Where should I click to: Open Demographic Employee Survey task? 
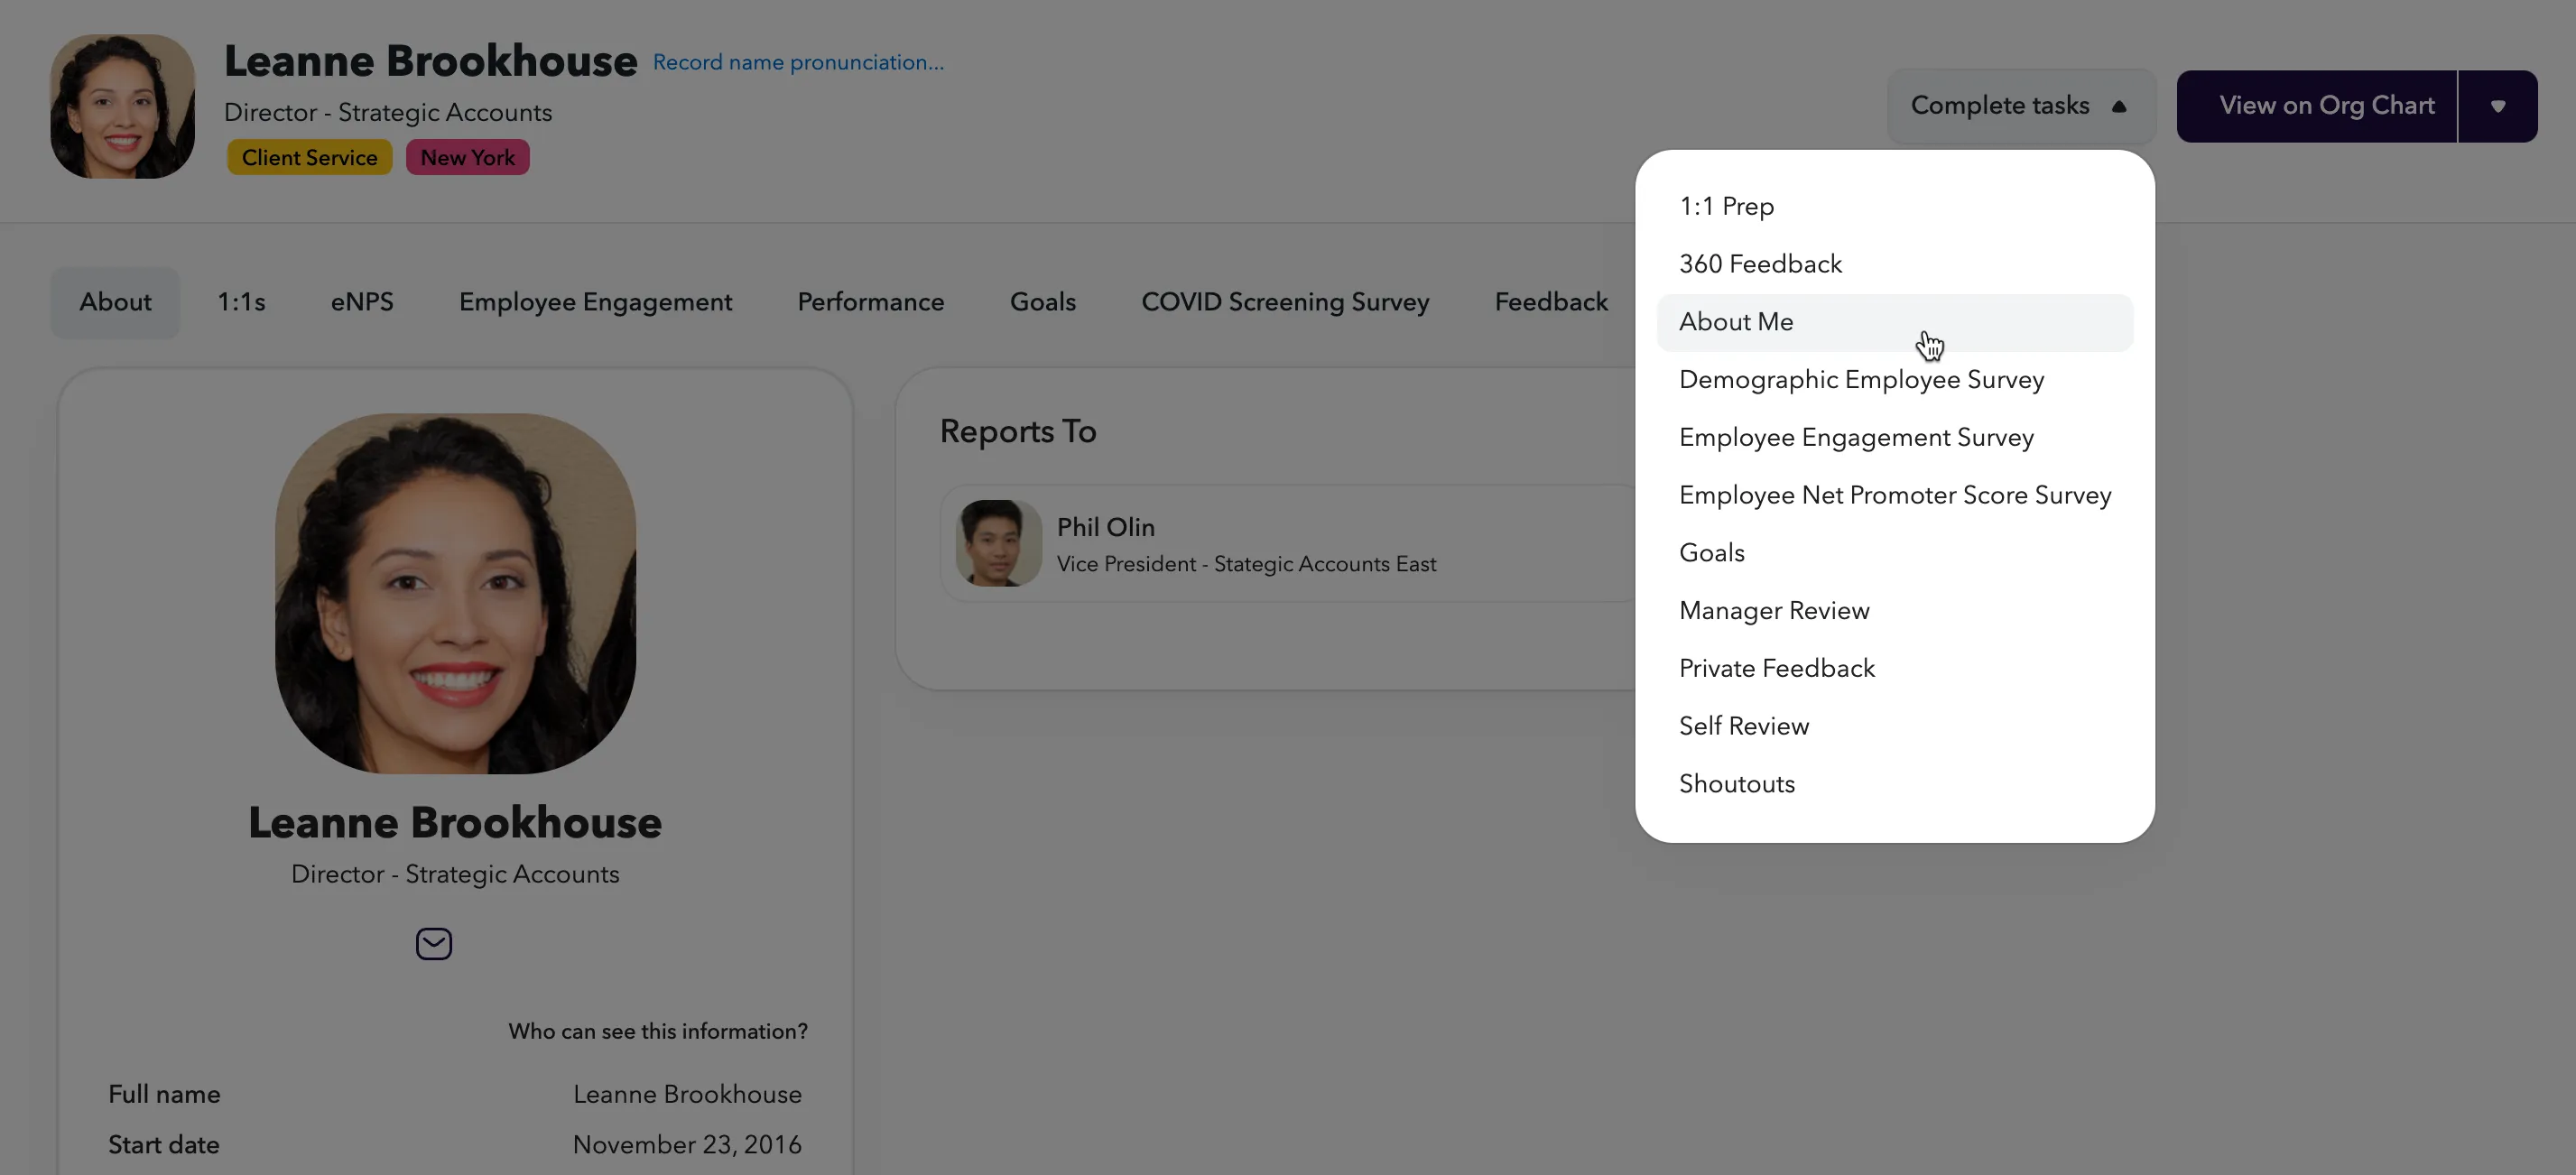1895,380
